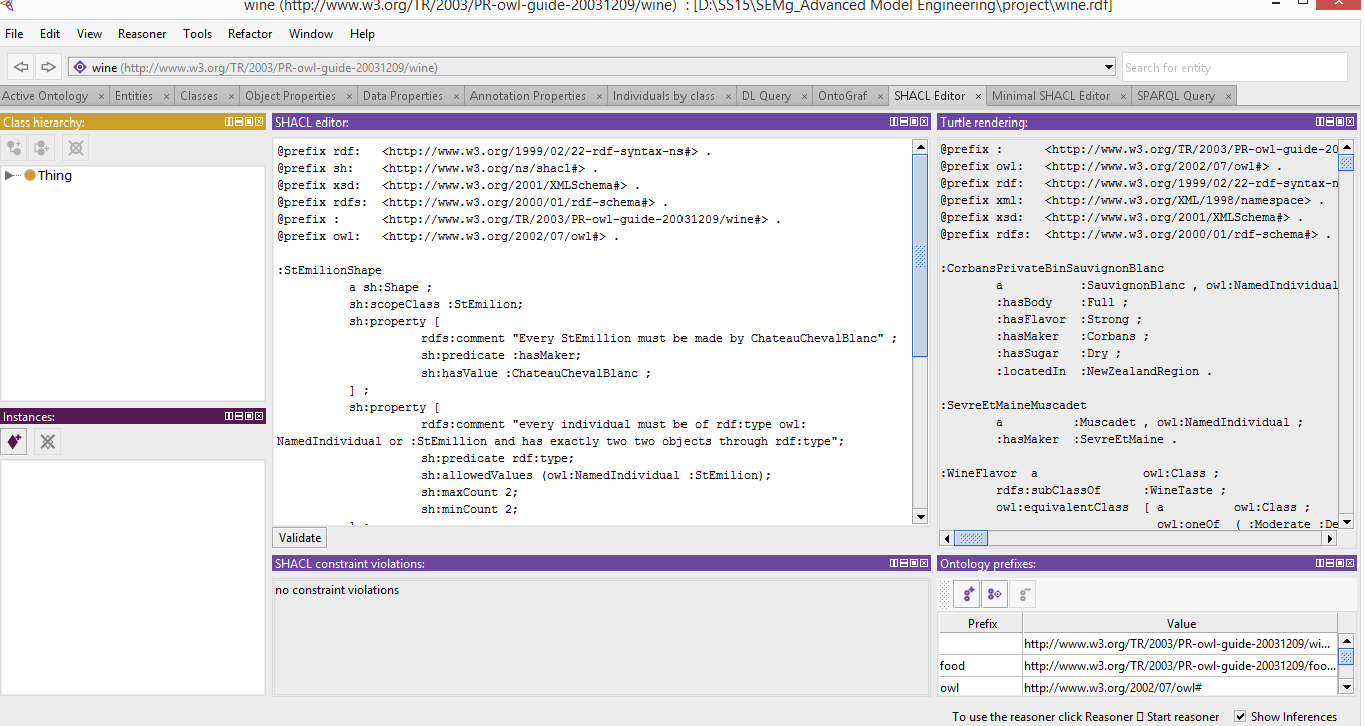Close the OntoGraf tab
Image resolution: width=1364 pixels, height=726 pixels.
[x=878, y=97]
